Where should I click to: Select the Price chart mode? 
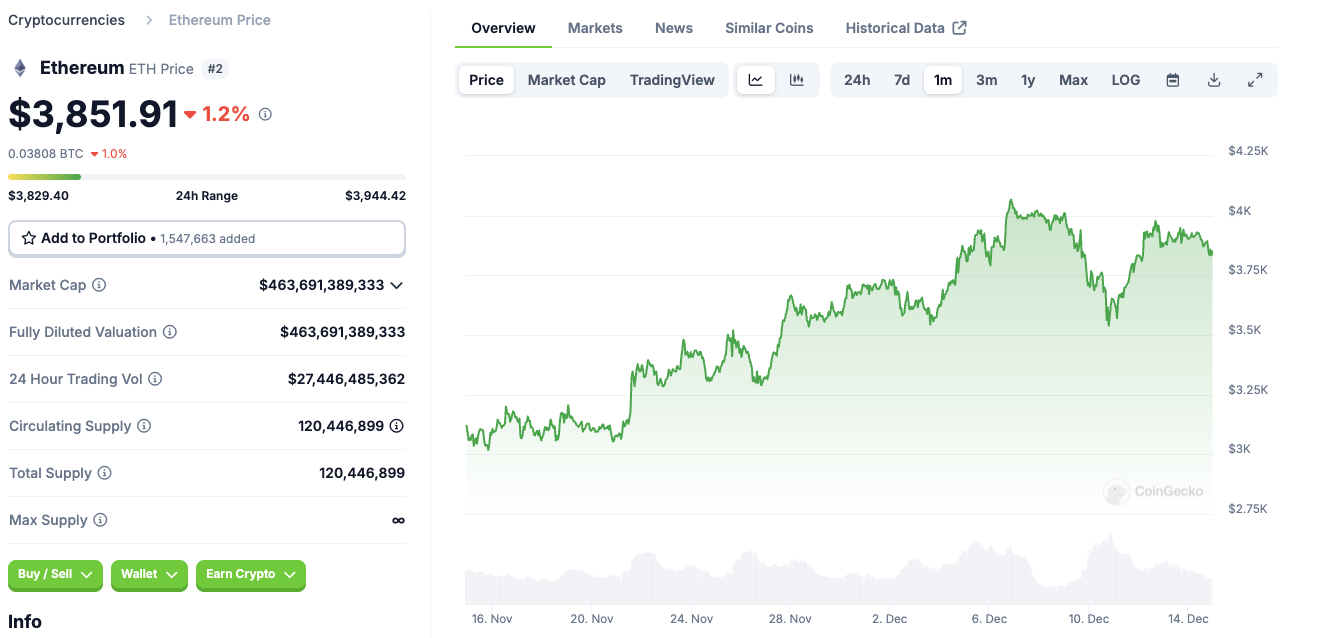[x=486, y=80]
